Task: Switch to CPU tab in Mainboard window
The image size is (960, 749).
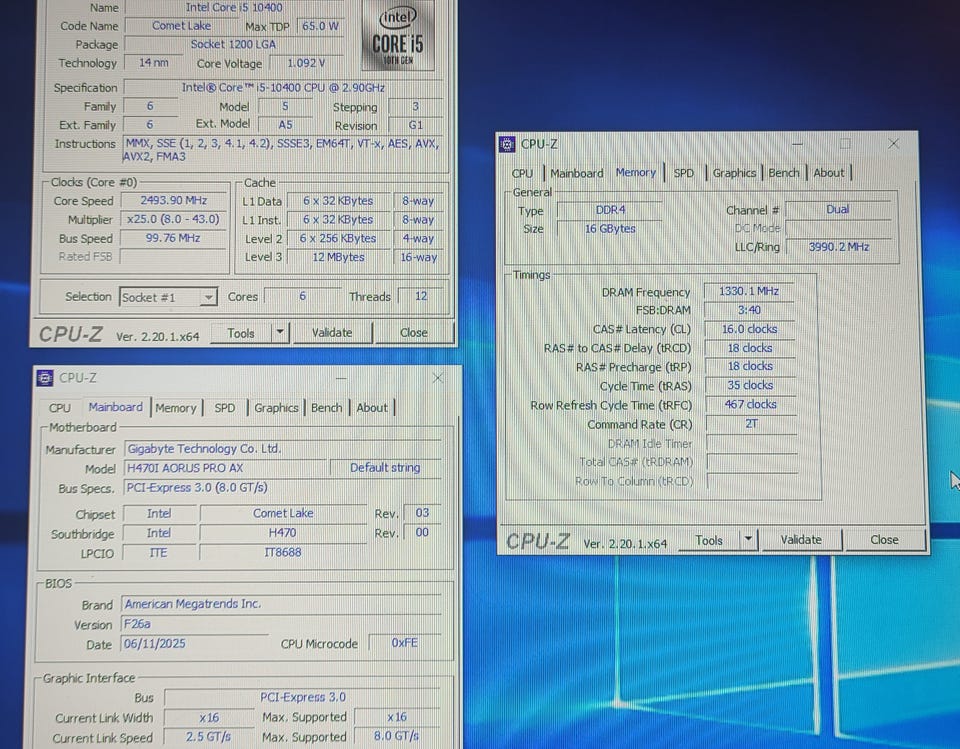Action: point(59,408)
